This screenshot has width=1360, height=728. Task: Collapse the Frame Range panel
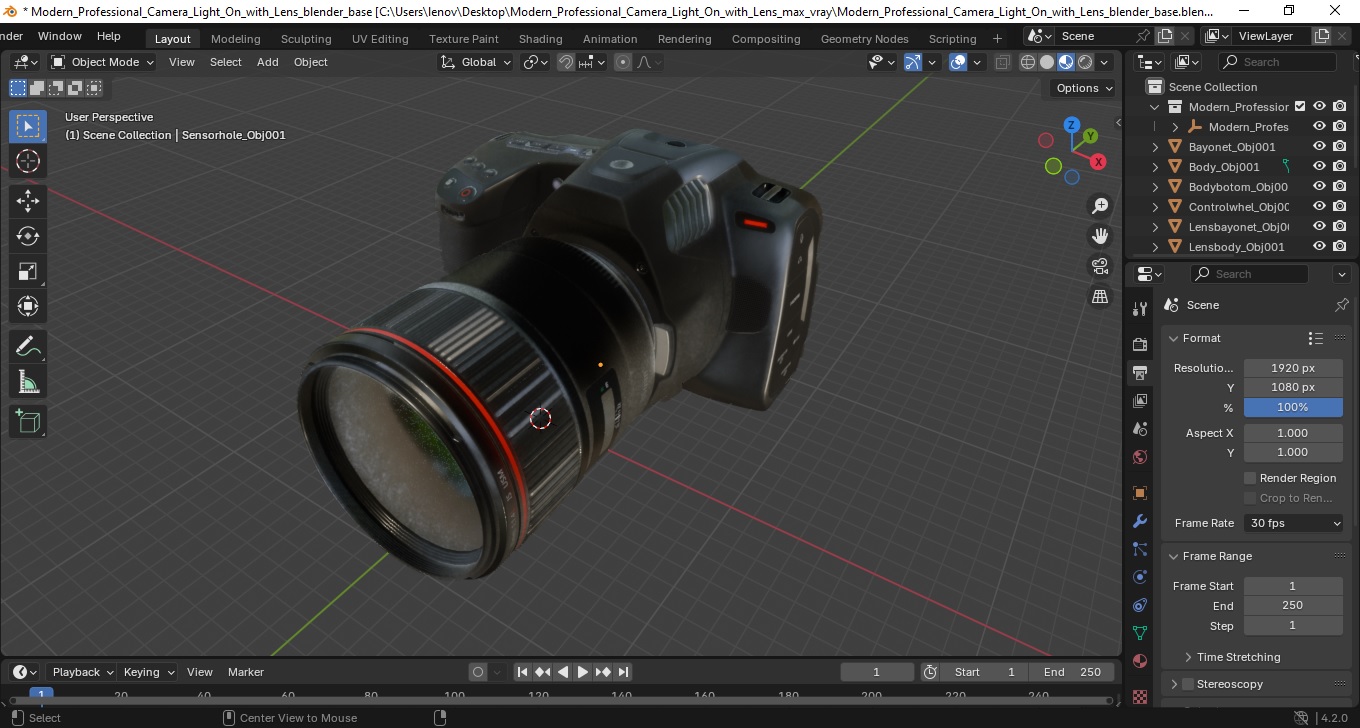[1174, 556]
